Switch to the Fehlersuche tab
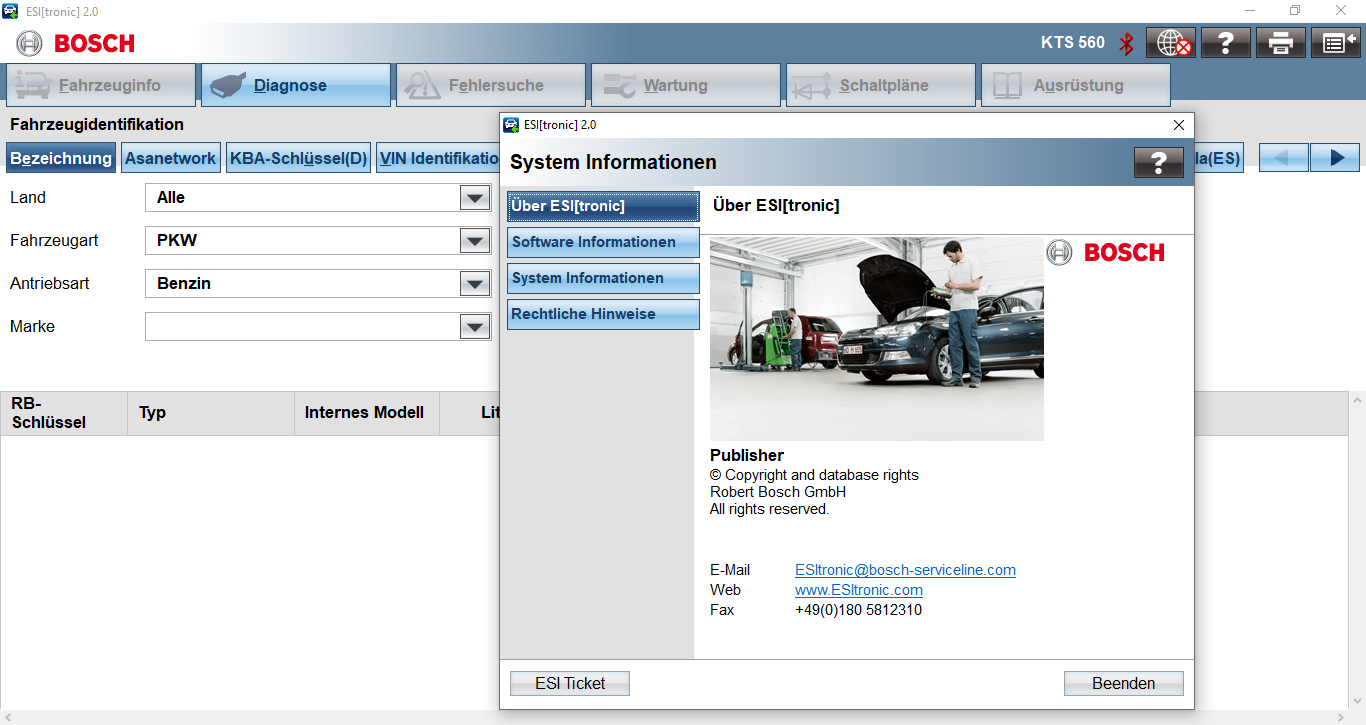 [x=490, y=86]
